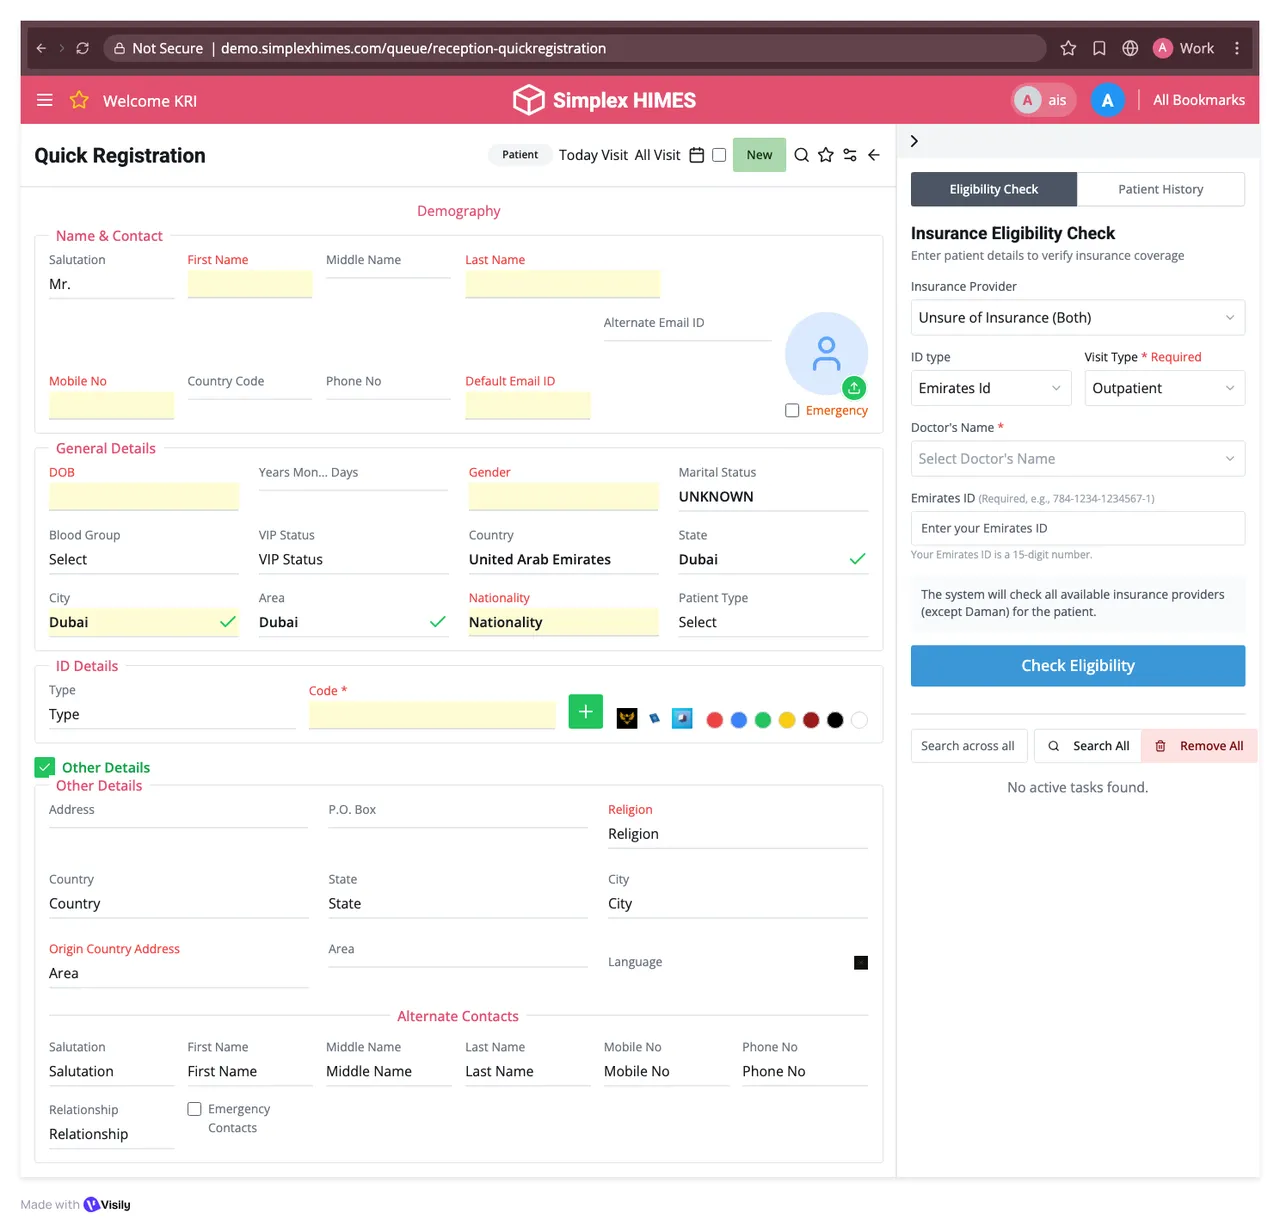The height and width of the screenshot is (1232, 1280).
Task: Select the yellow color circle
Action: (x=787, y=720)
